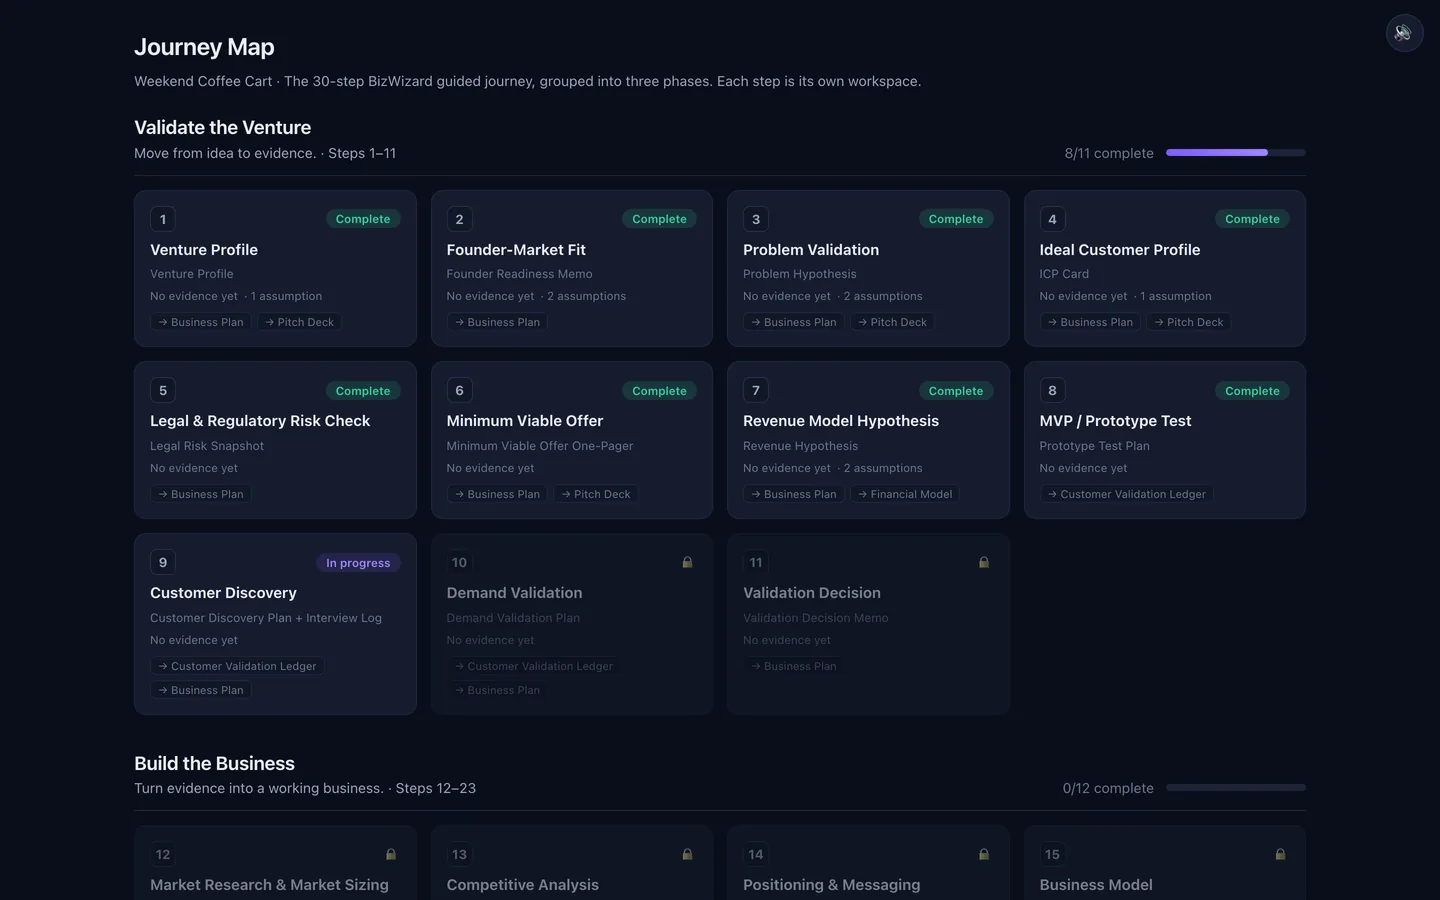Select the Build the Business section heading
Screen dimensions: 1440x900
(x=214, y=763)
